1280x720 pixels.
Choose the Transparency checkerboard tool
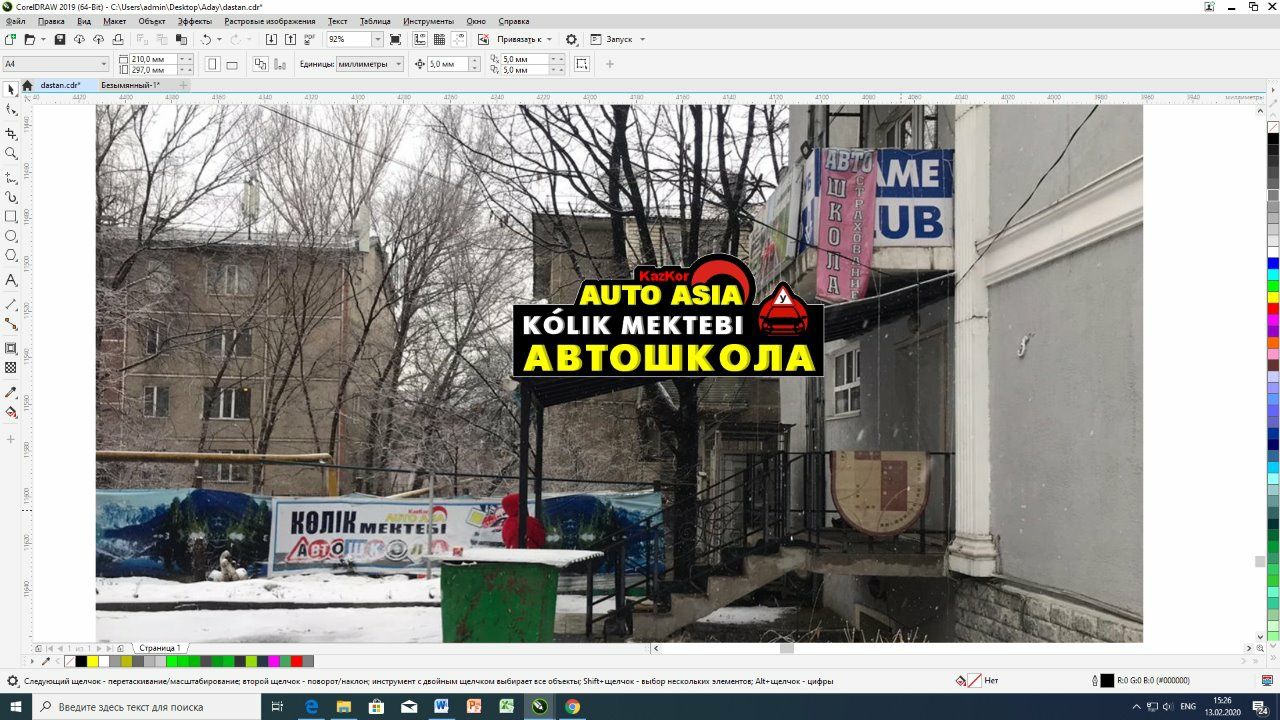coord(11,368)
